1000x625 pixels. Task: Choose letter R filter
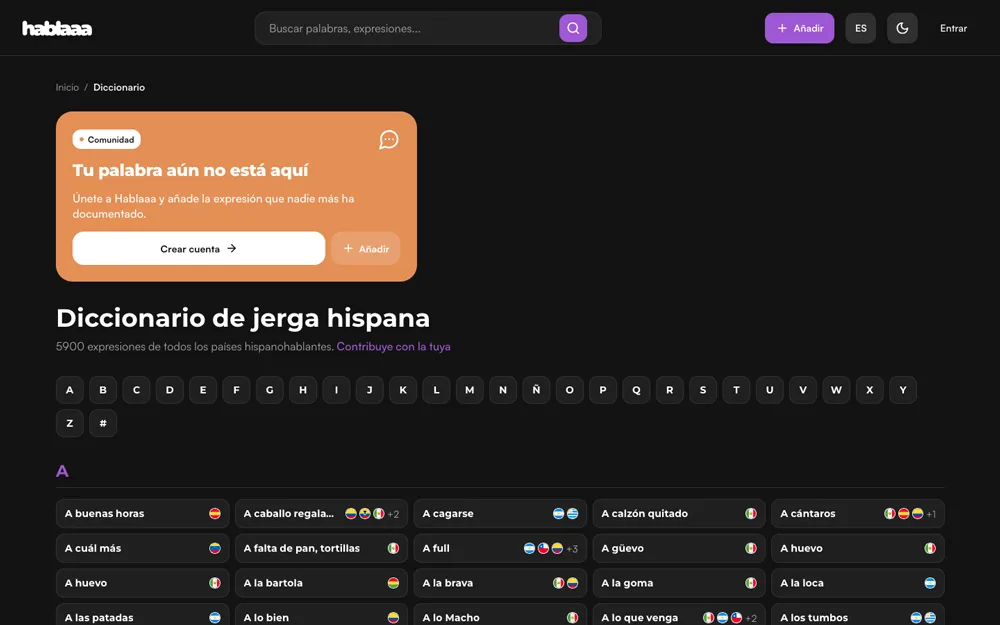pyautogui.click(x=670, y=390)
